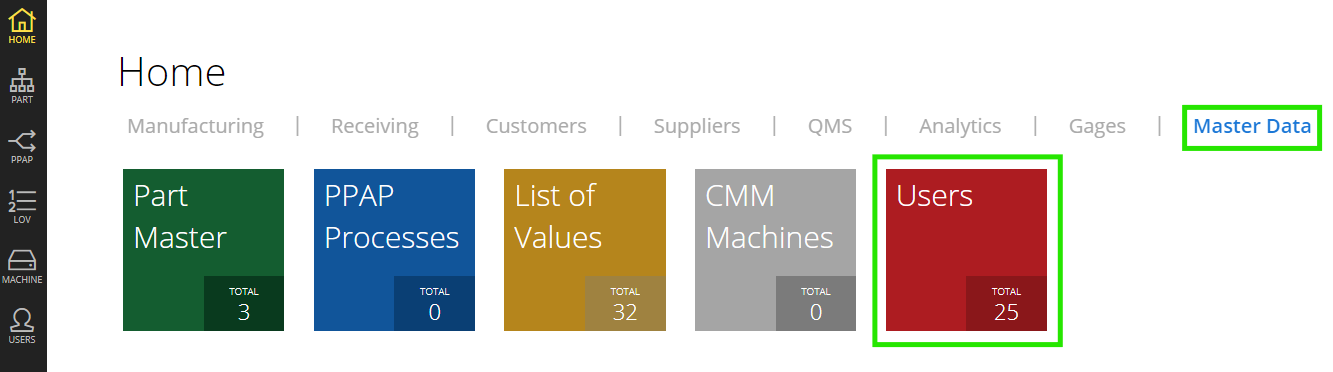Select the Gages tab
The width and height of the screenshot is (1333, 372).
[1097, 126]
